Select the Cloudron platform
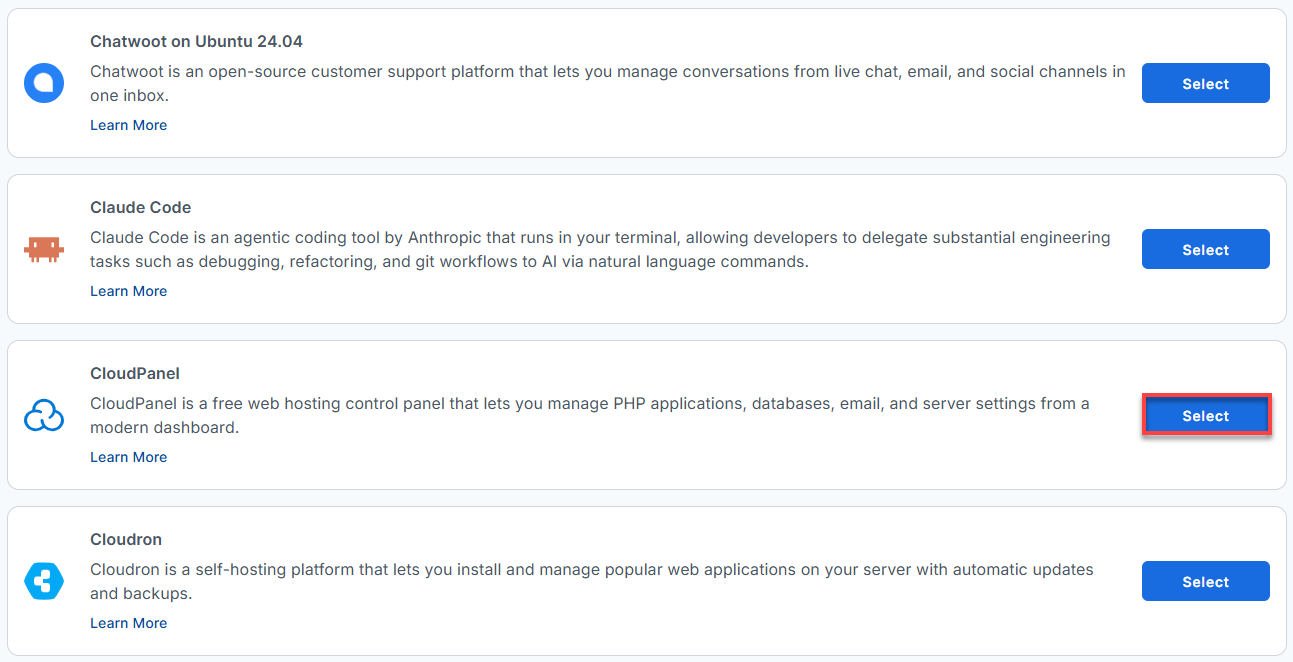The width and height of the screenshot is (1293, 662). pyautogui.click(x=1206, y=582)
